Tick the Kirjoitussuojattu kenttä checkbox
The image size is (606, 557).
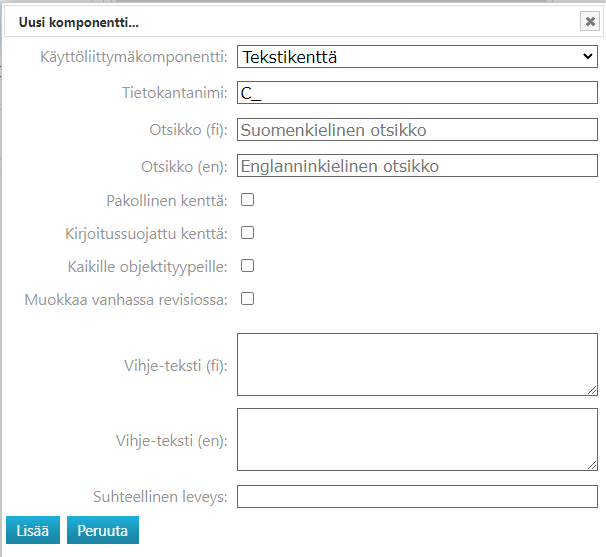[248, 233]
